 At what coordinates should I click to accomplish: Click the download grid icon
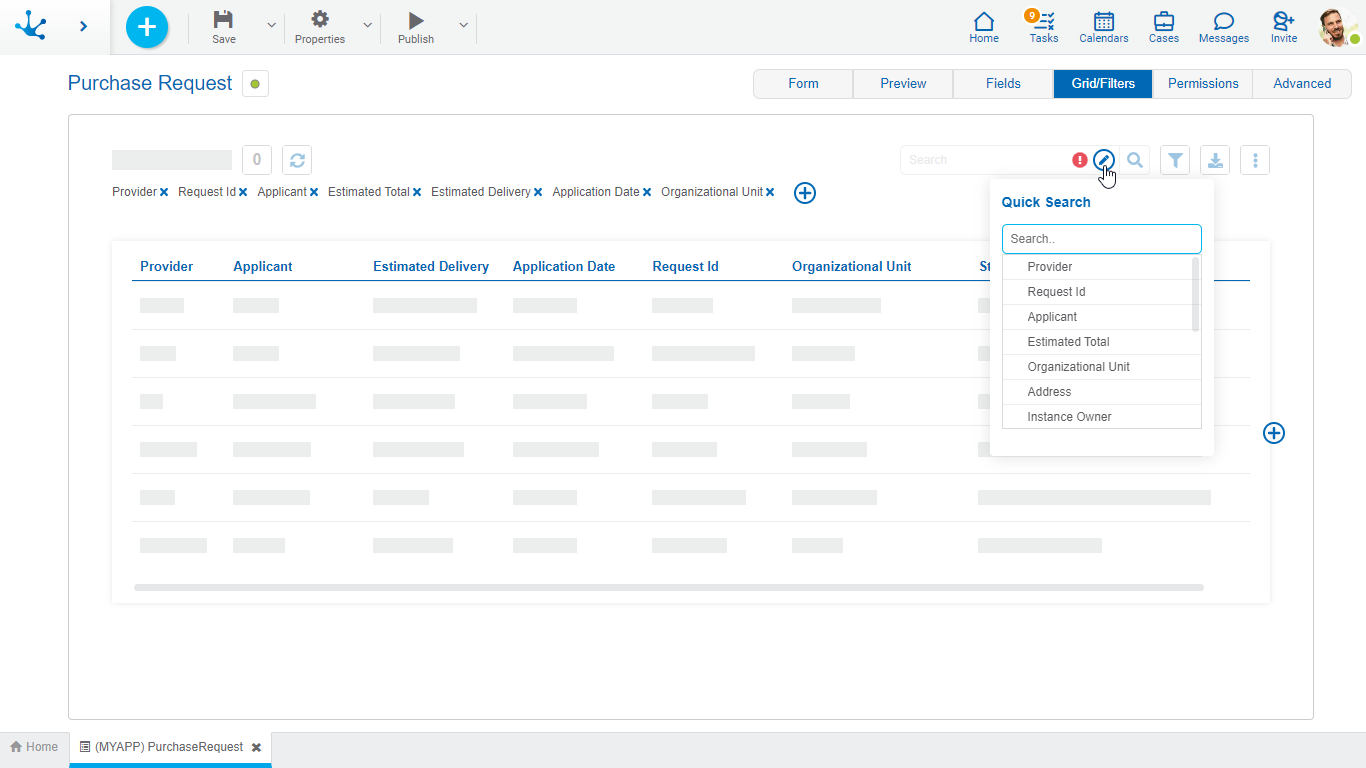click(x=1214, y=160)
